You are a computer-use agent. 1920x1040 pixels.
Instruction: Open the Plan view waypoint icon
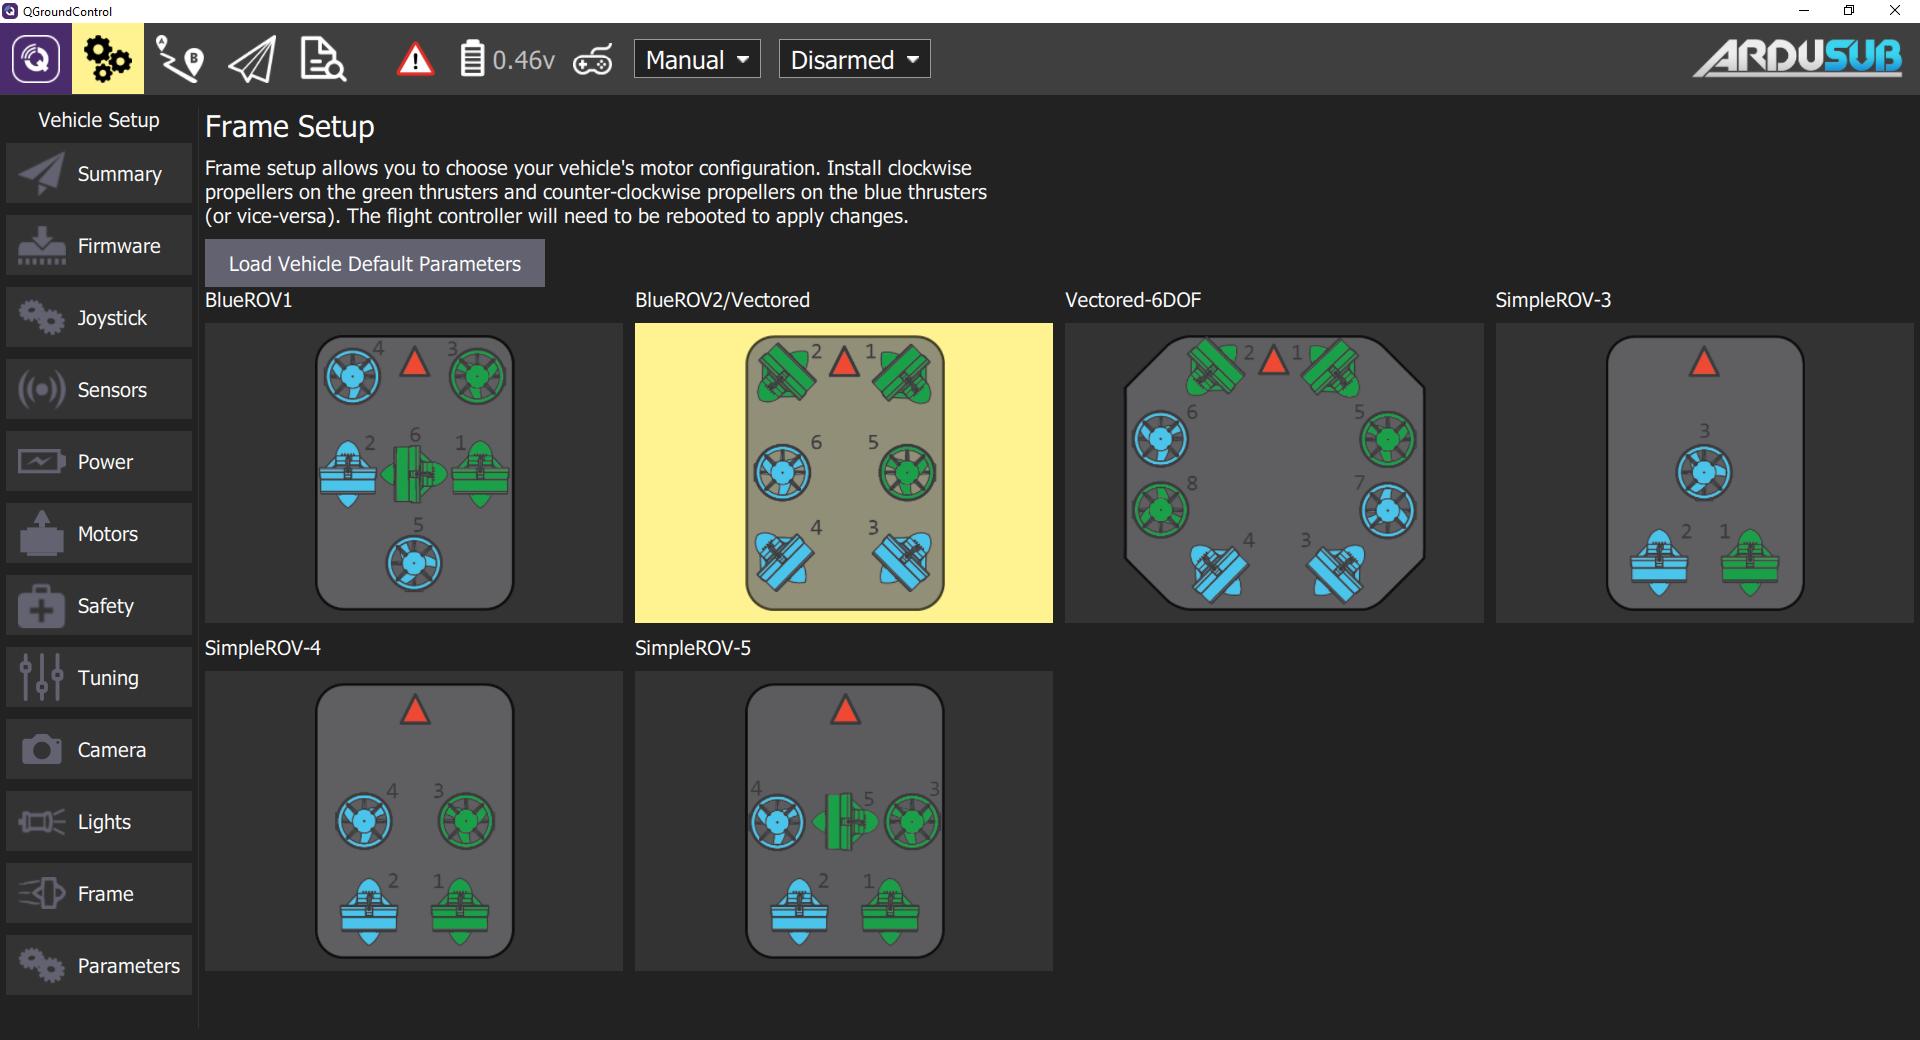click(180, 59)
